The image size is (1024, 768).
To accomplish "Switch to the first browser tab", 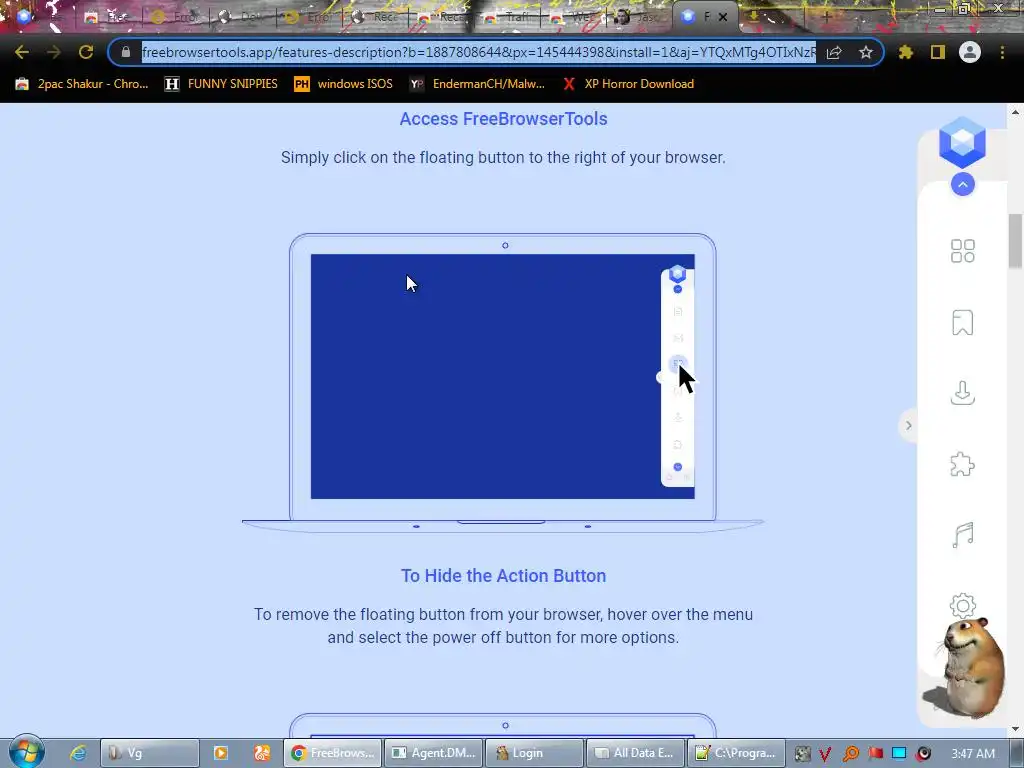I will pos(40,18).
